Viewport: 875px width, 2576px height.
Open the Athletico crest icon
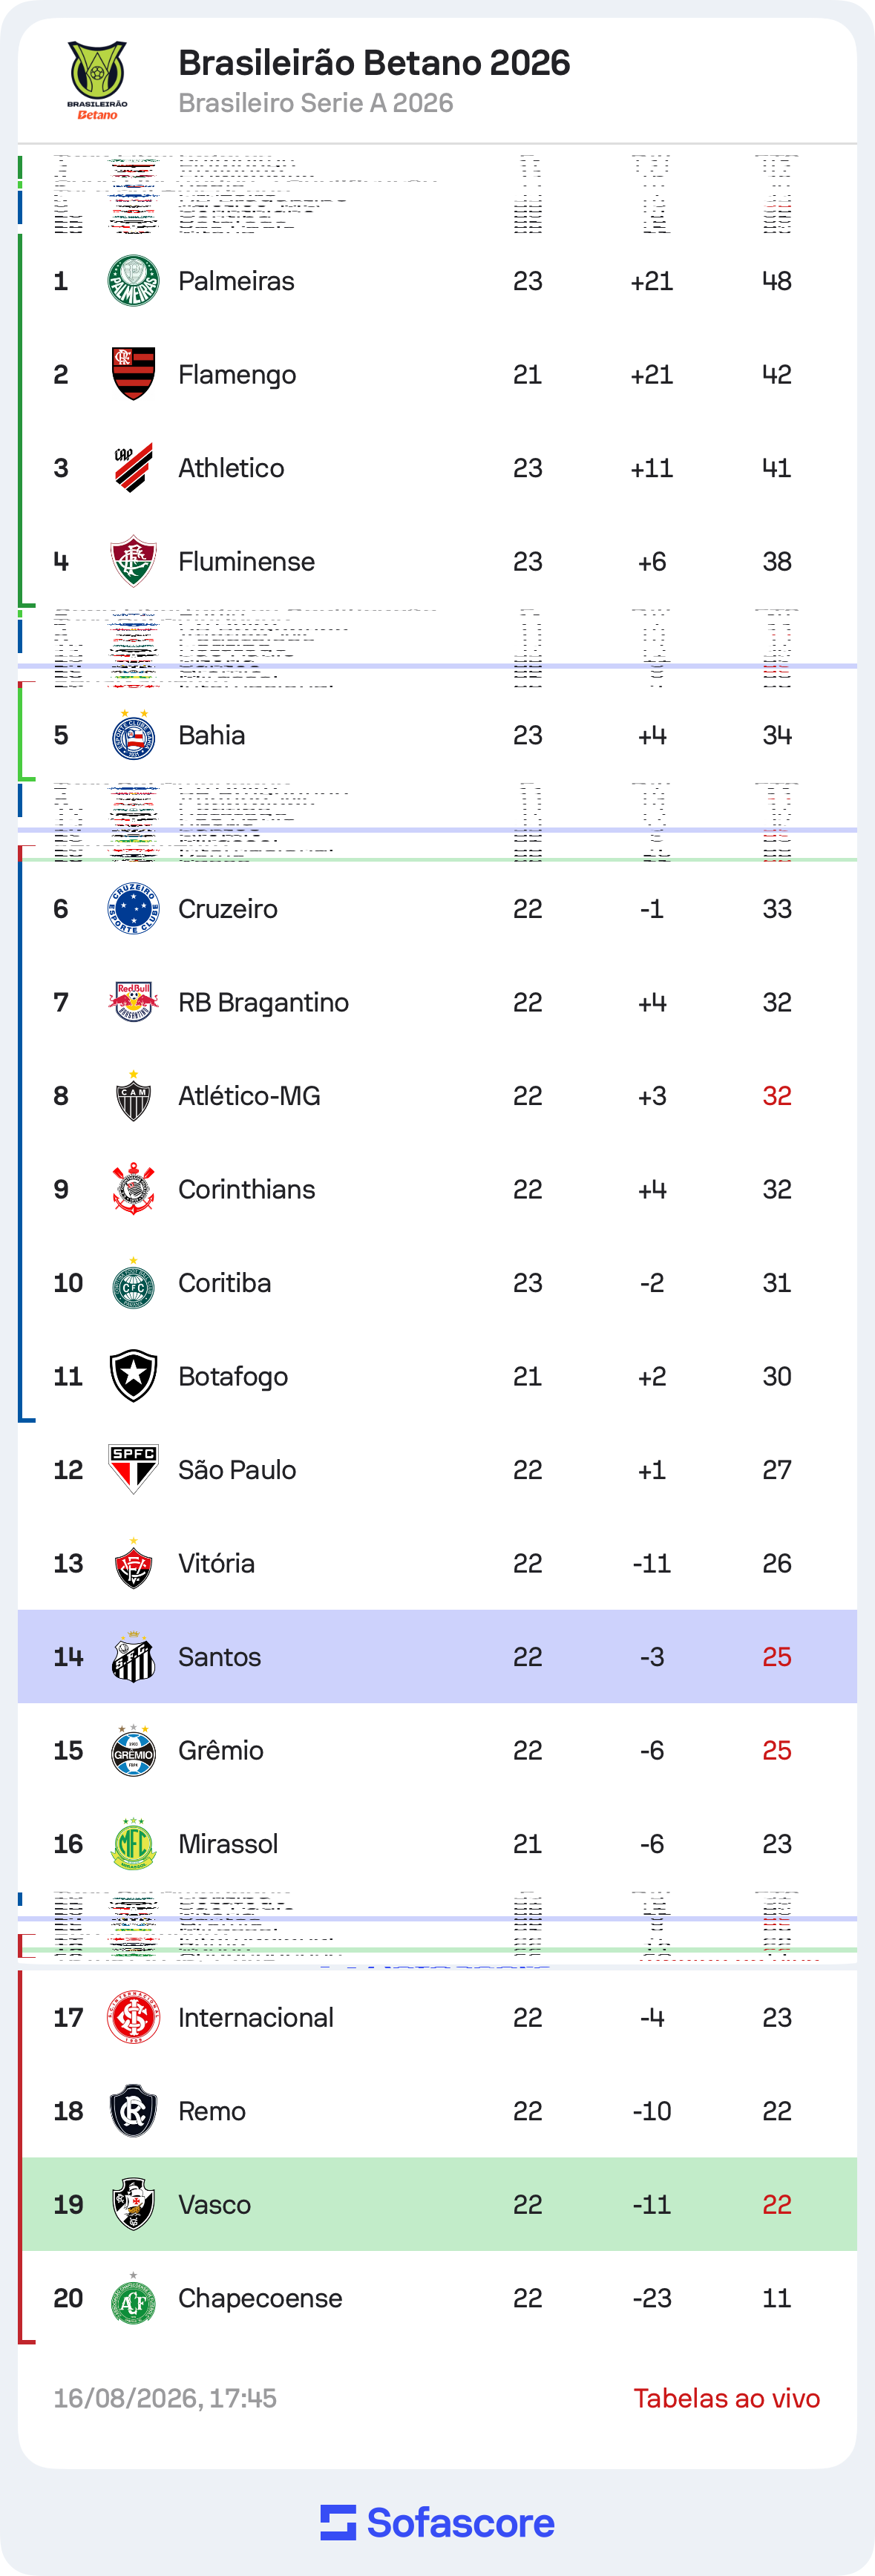pos(133,468)
